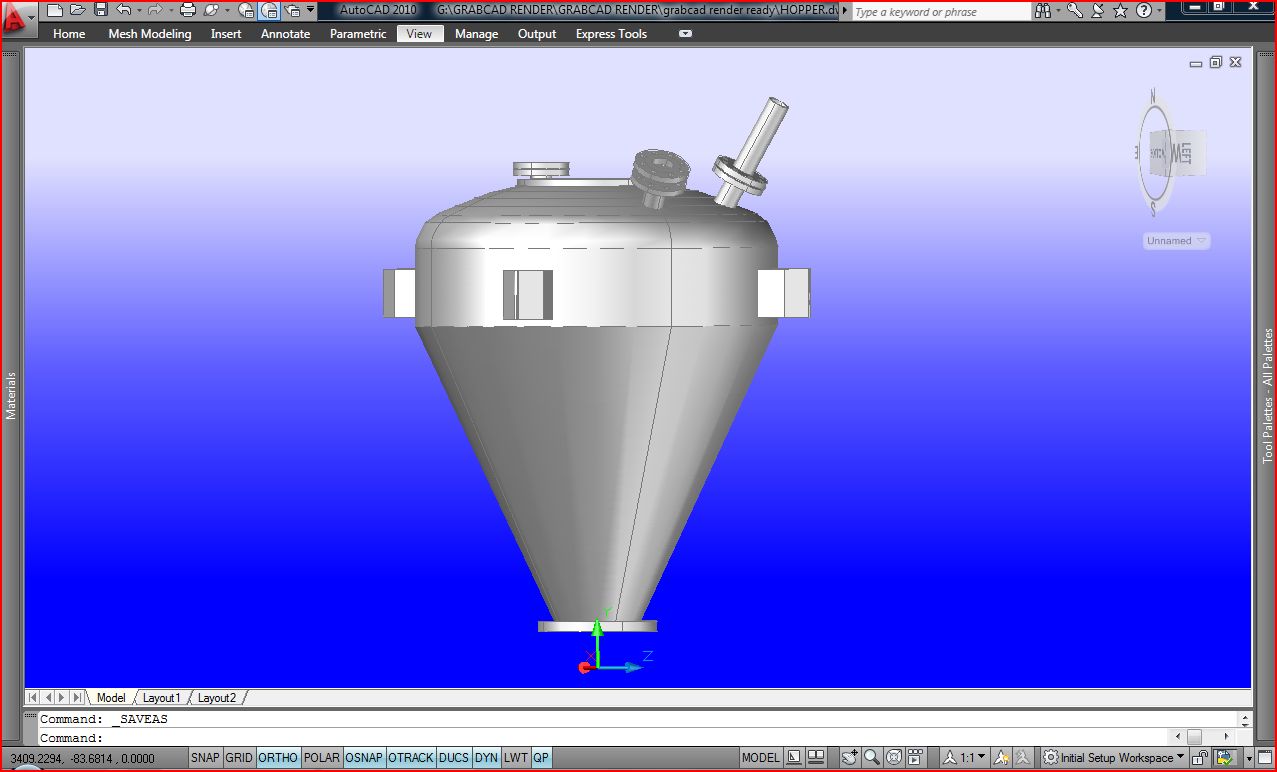Click the toolbar lock padlock icon
Viewport: 1277px width, 772px height.
(x=1200, y=758)
